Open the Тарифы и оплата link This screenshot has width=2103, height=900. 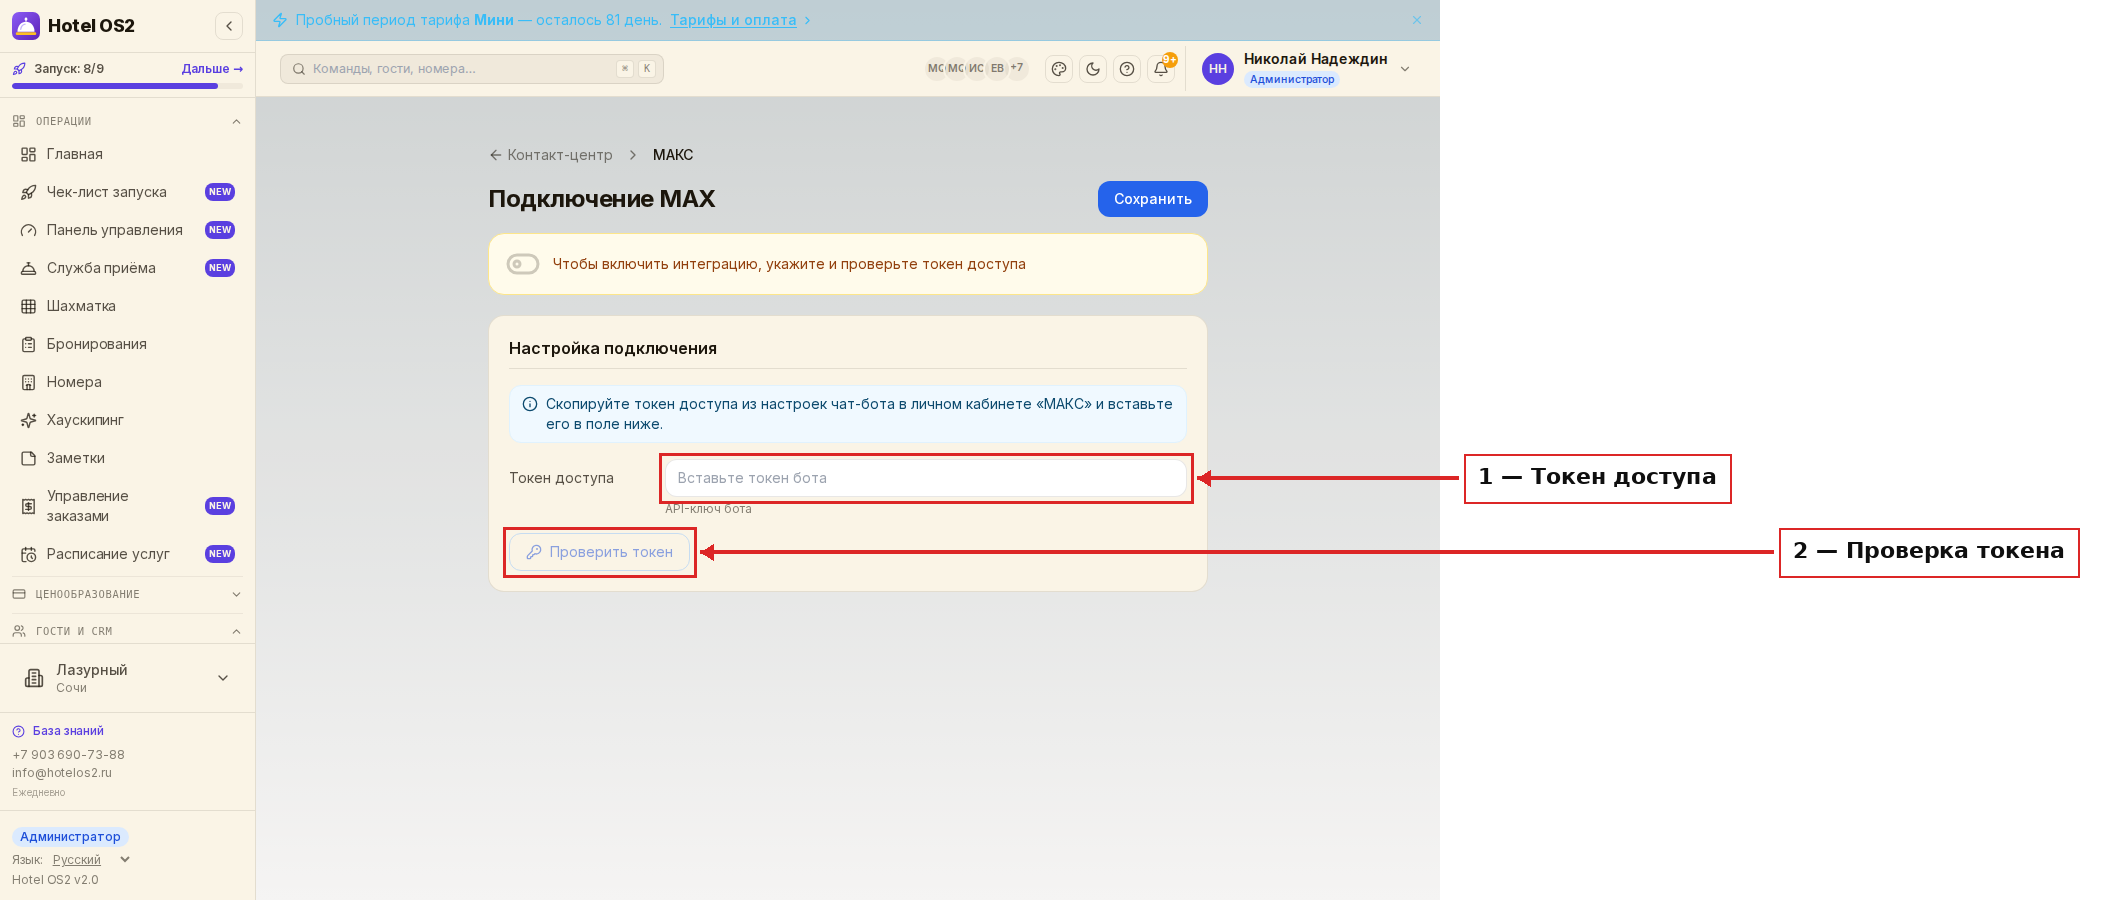pyautogui.click(x=733, y=20)
